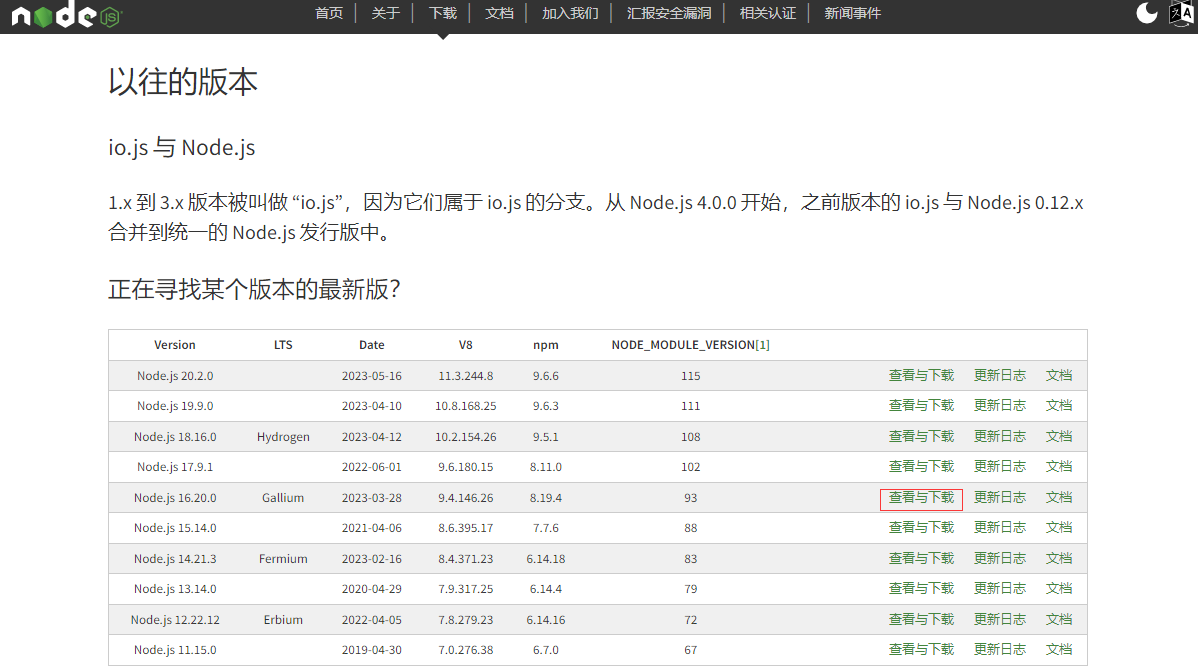The height and width of the screenshot is (666, 1198).
Task: Open the 首页 menu item
Action: click(x=329, y=13)
